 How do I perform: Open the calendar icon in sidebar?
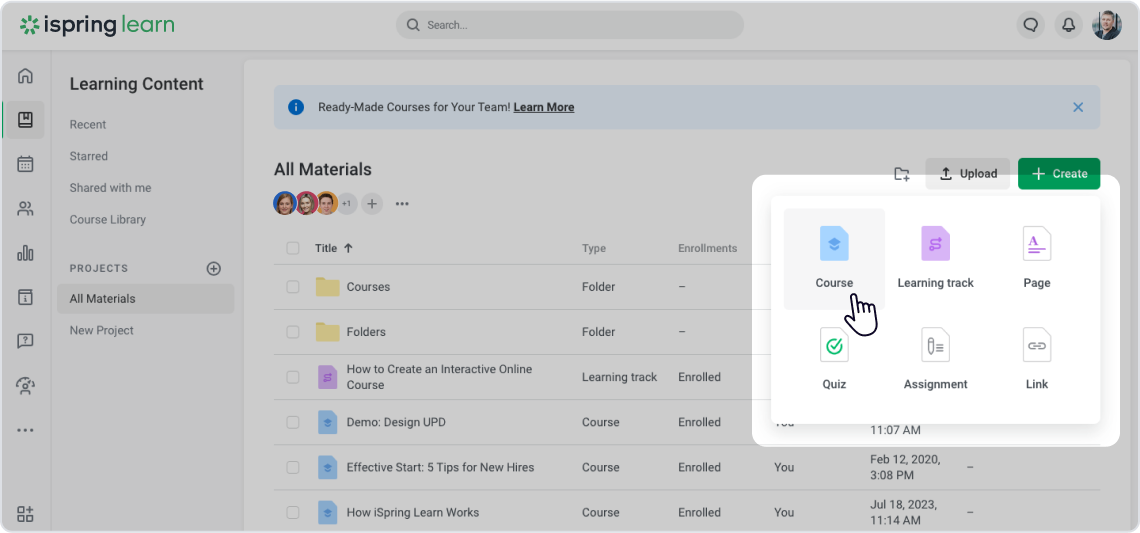coord(25,164)
